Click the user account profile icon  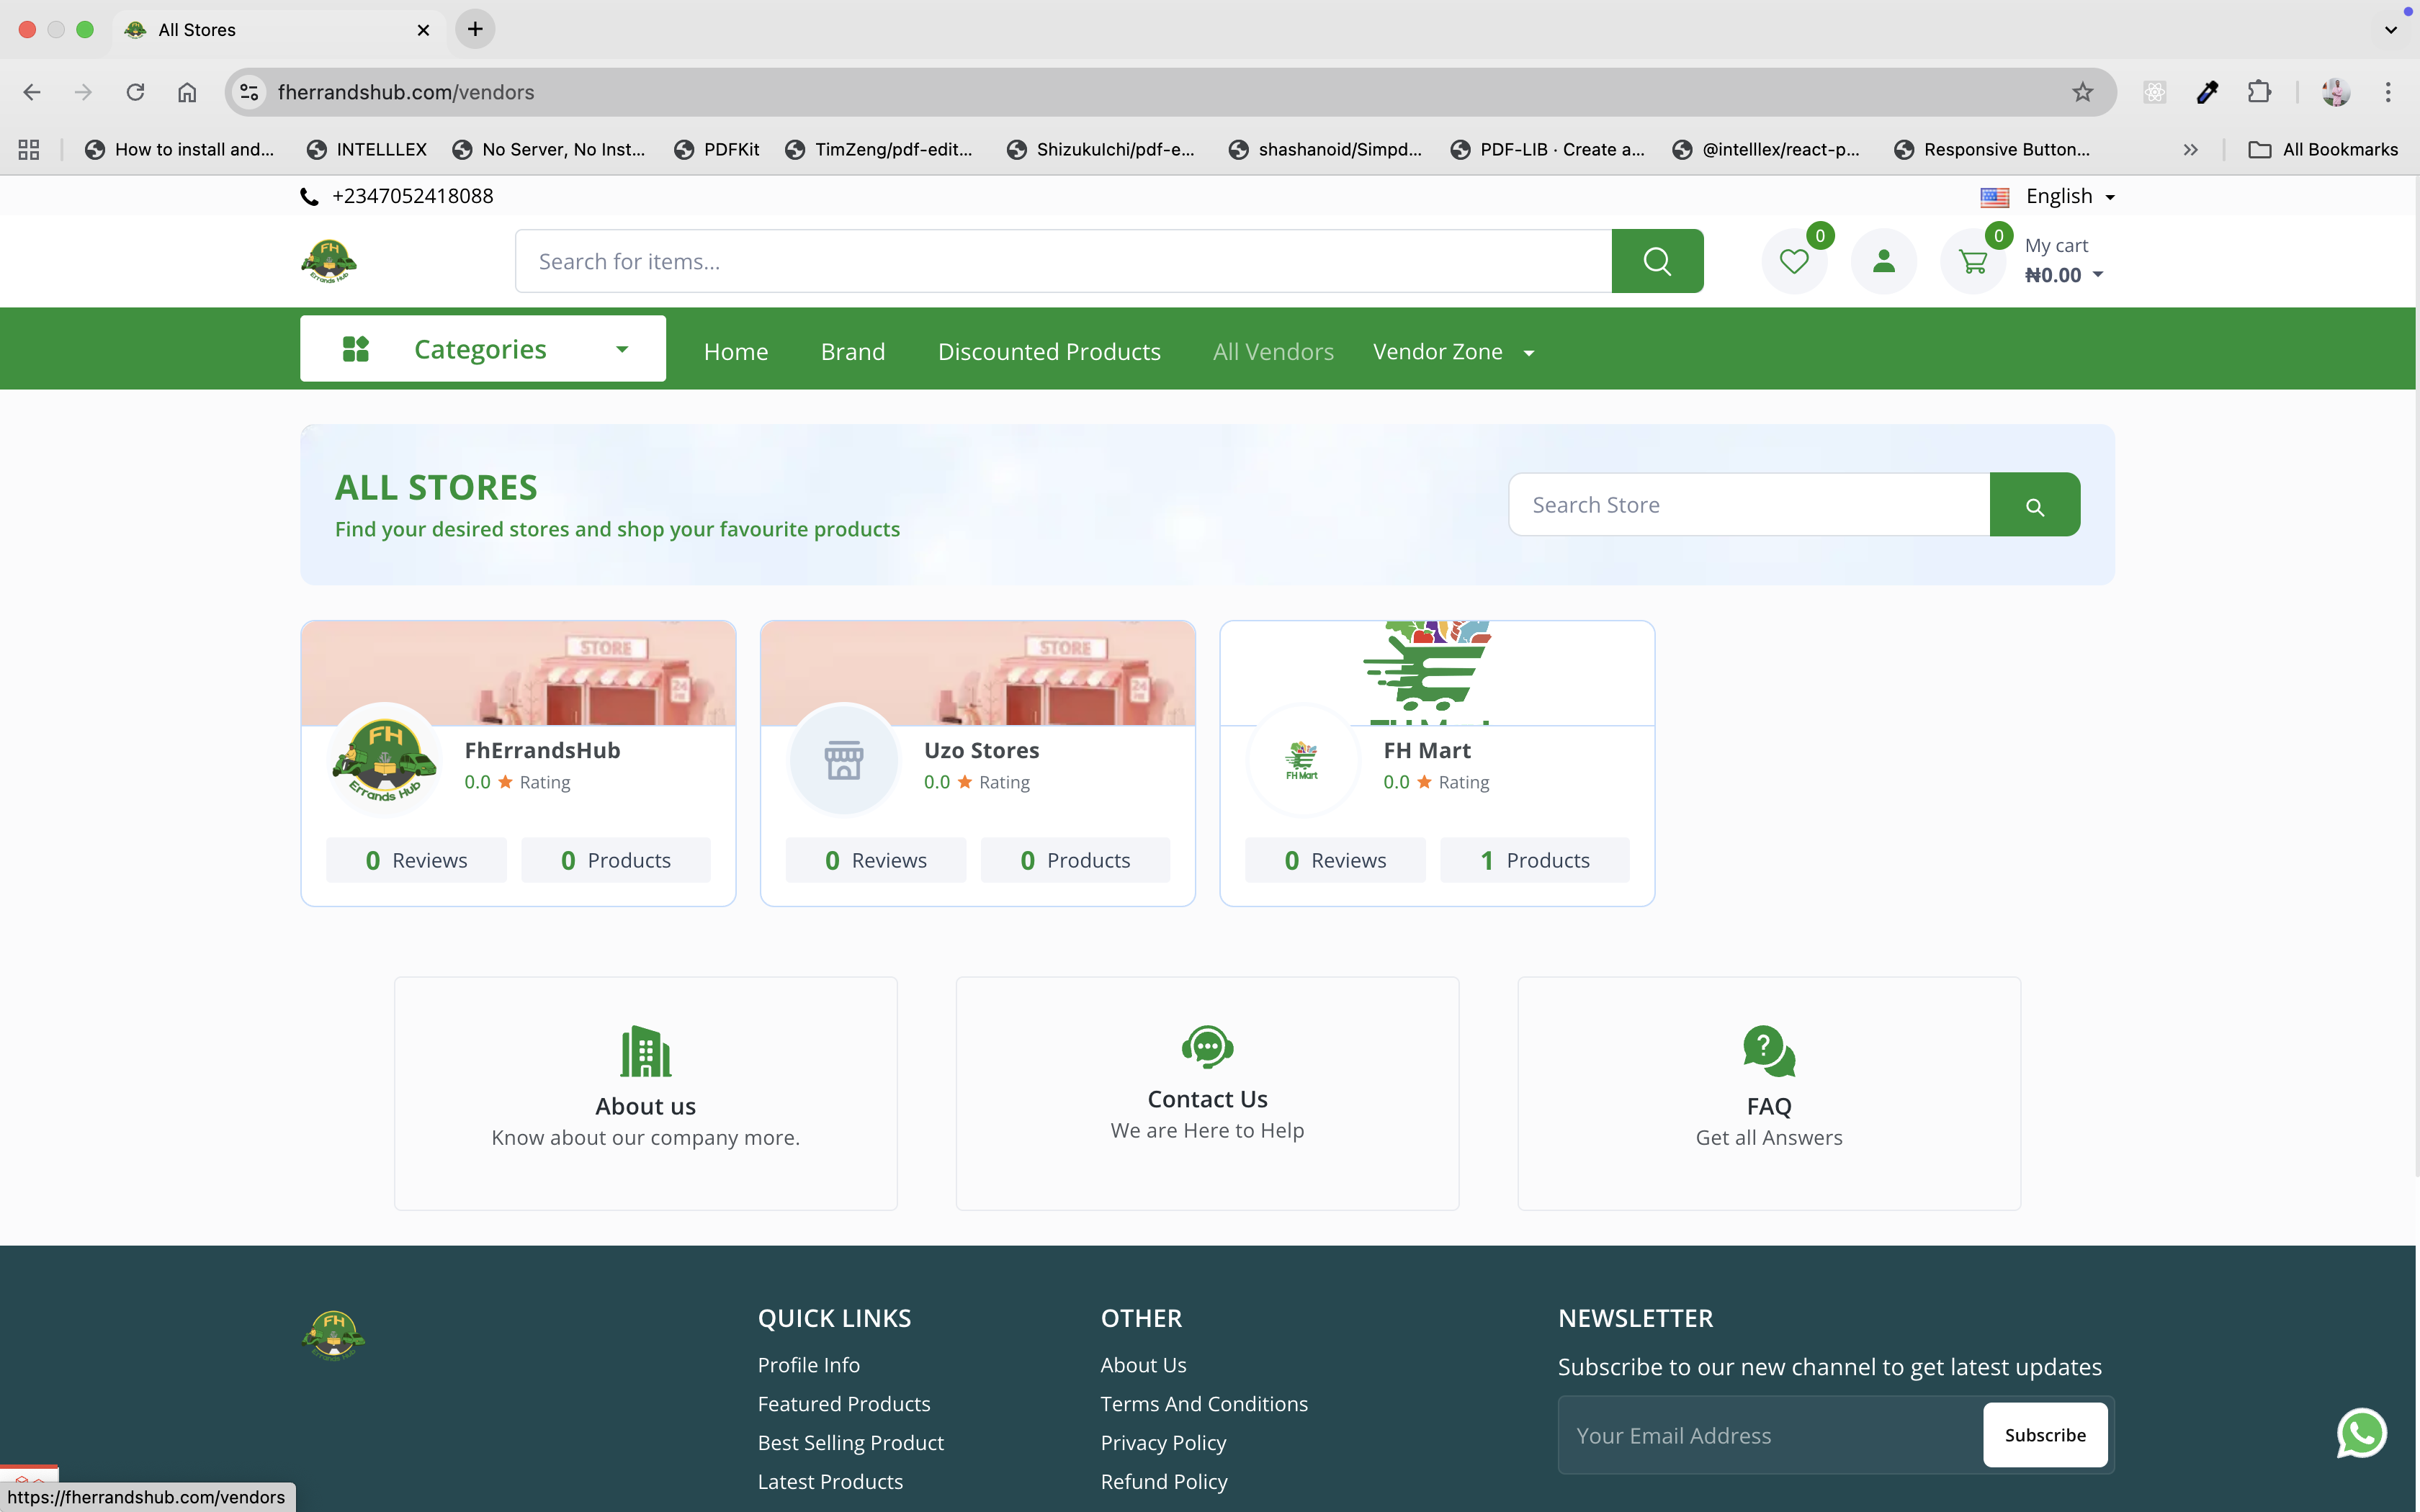tap(1883, 262)
